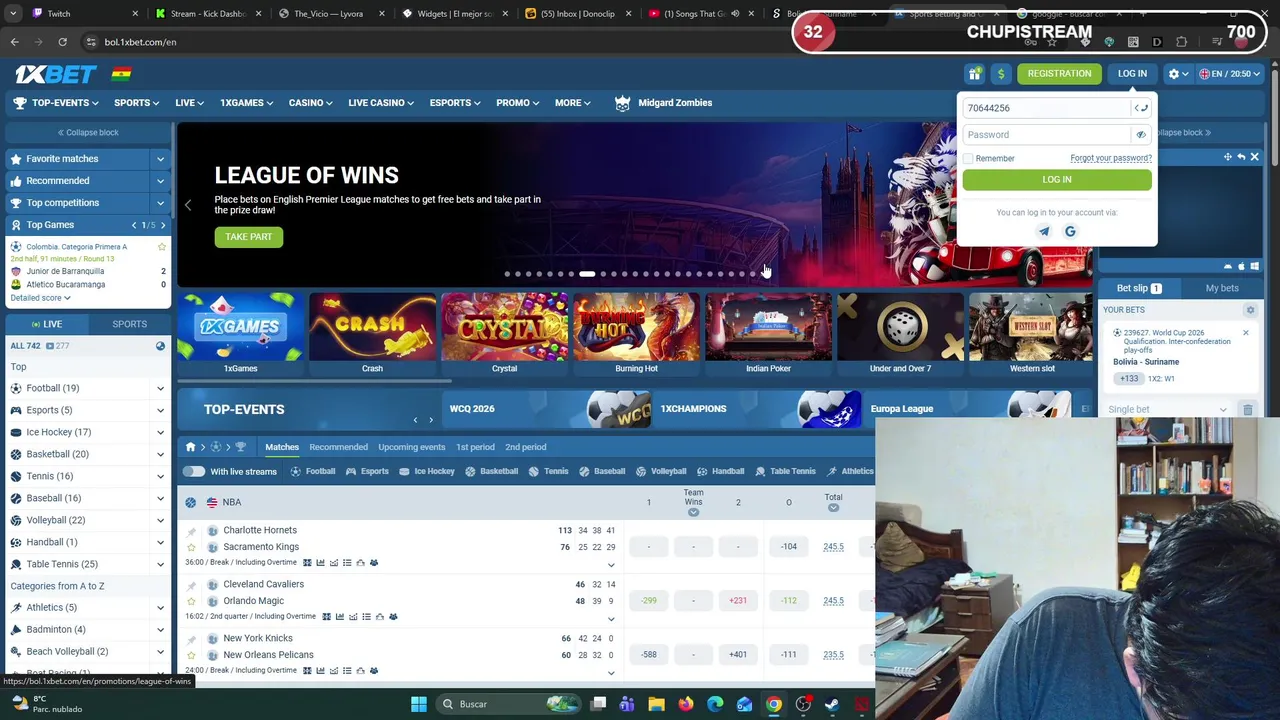The image size is (1280, 720).
Task: Check the Remember checkbox
Action: (968, 159)
